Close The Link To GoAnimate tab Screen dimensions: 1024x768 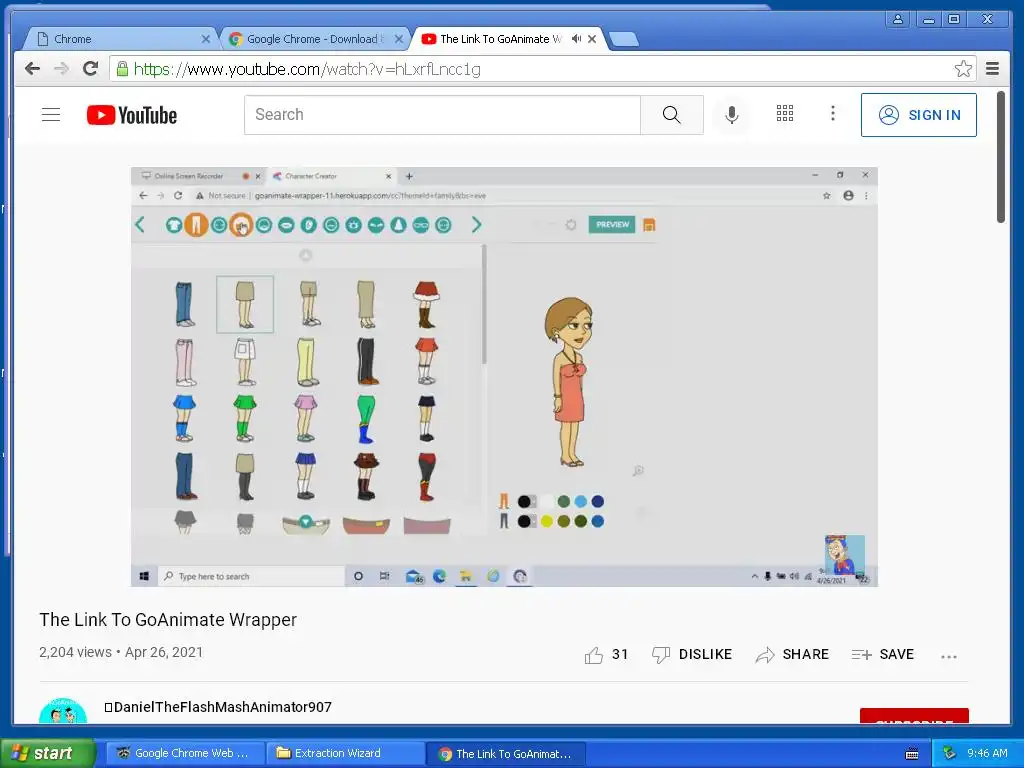[x=592, y=39]
